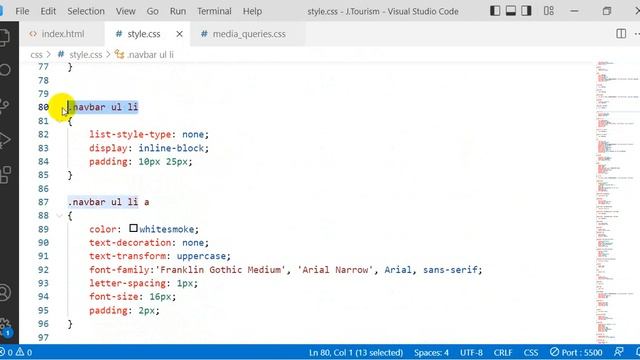Open the Manage gear icon
Viewport: 640px width, 360px height.
point(5,327)
